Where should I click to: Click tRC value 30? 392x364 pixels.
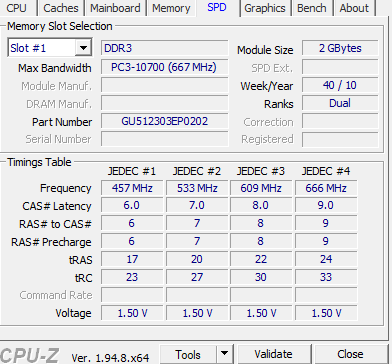click(261, 277)
